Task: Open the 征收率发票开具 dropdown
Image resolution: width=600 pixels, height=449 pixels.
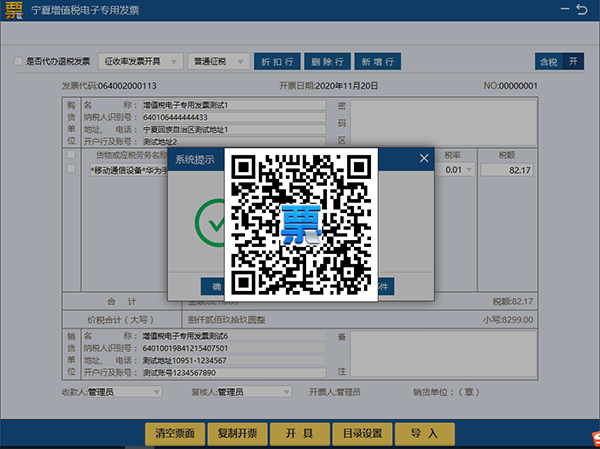Action: [x=140, y=61]
